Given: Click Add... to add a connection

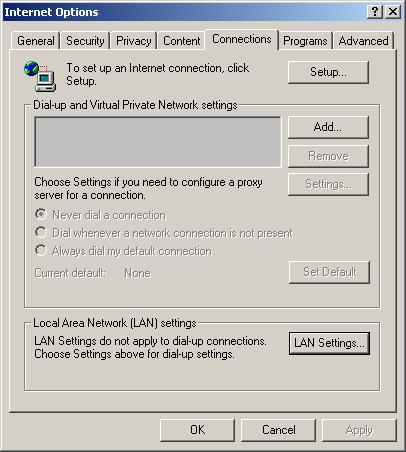Looking at the screenshot, I should [x=328, y=127].
